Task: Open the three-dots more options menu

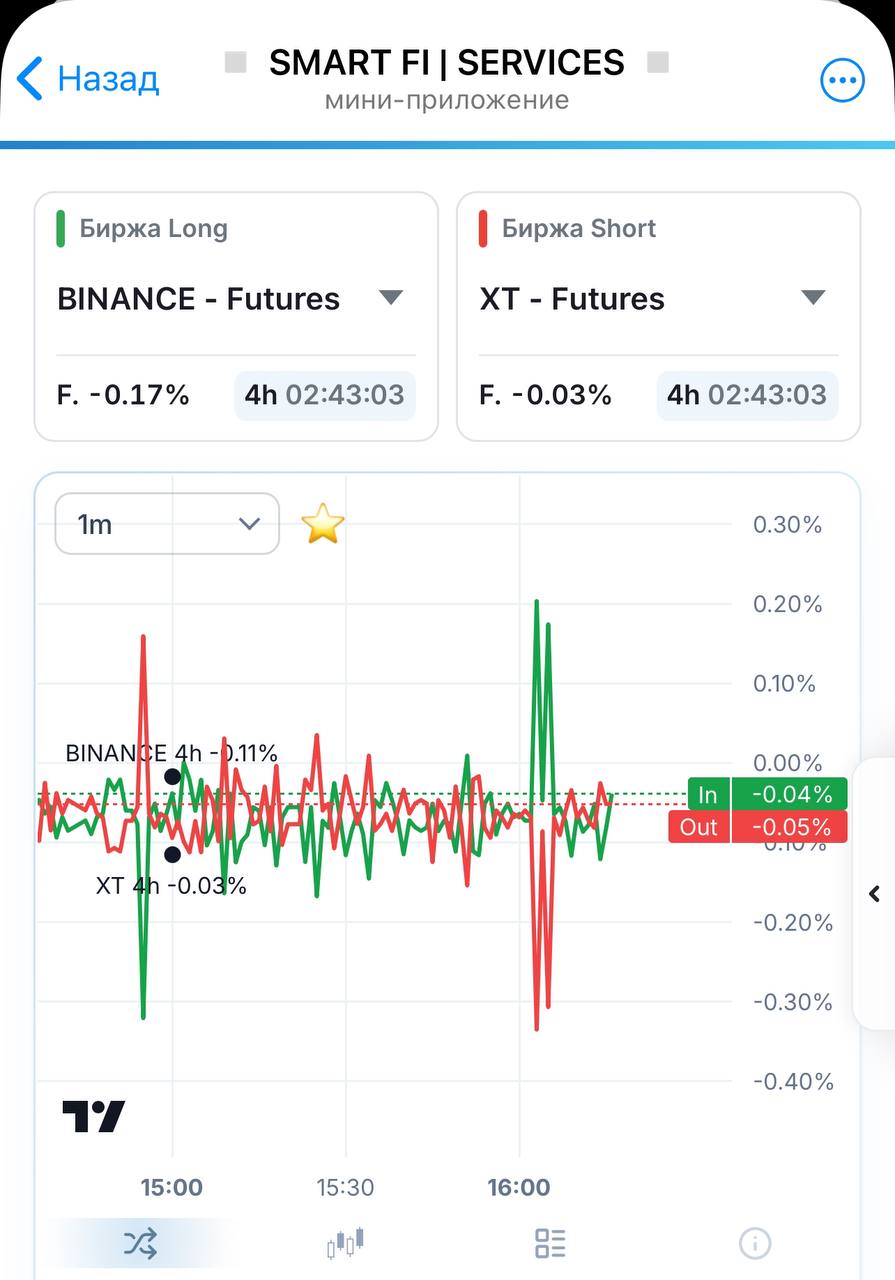Action: point(842,81)
